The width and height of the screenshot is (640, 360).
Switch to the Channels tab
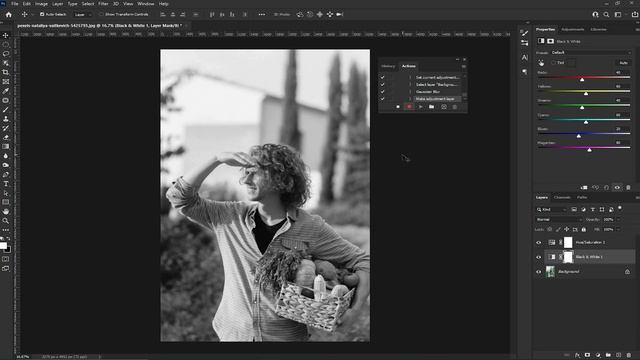coord(562,198)
